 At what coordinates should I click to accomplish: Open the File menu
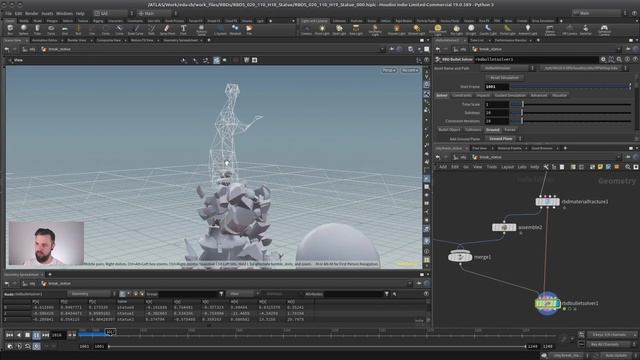click(8, 13)
